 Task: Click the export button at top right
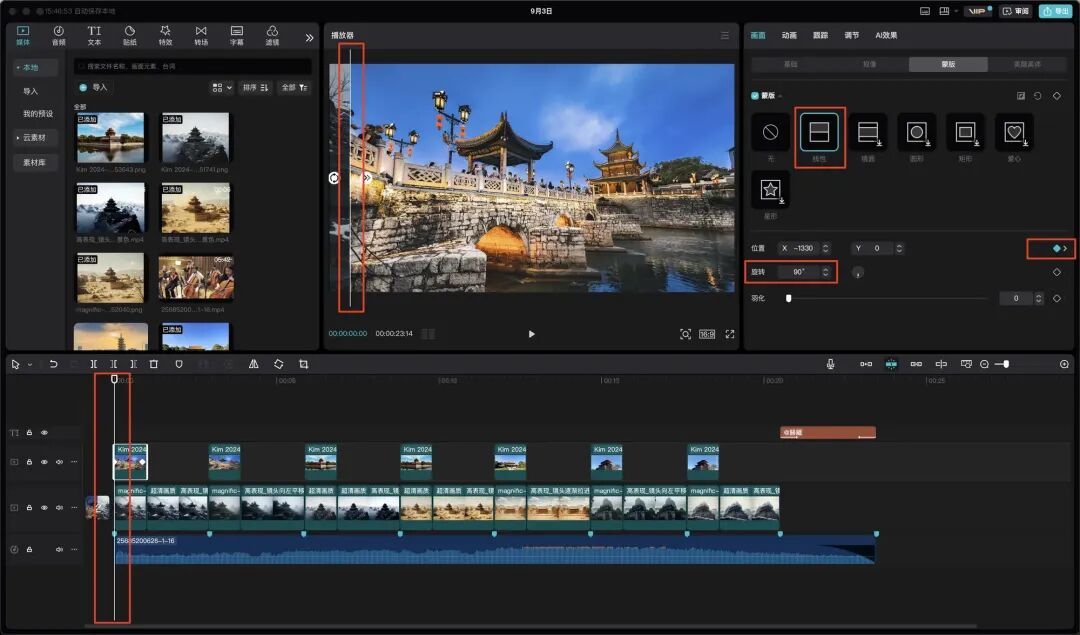tap(1055, 11)
